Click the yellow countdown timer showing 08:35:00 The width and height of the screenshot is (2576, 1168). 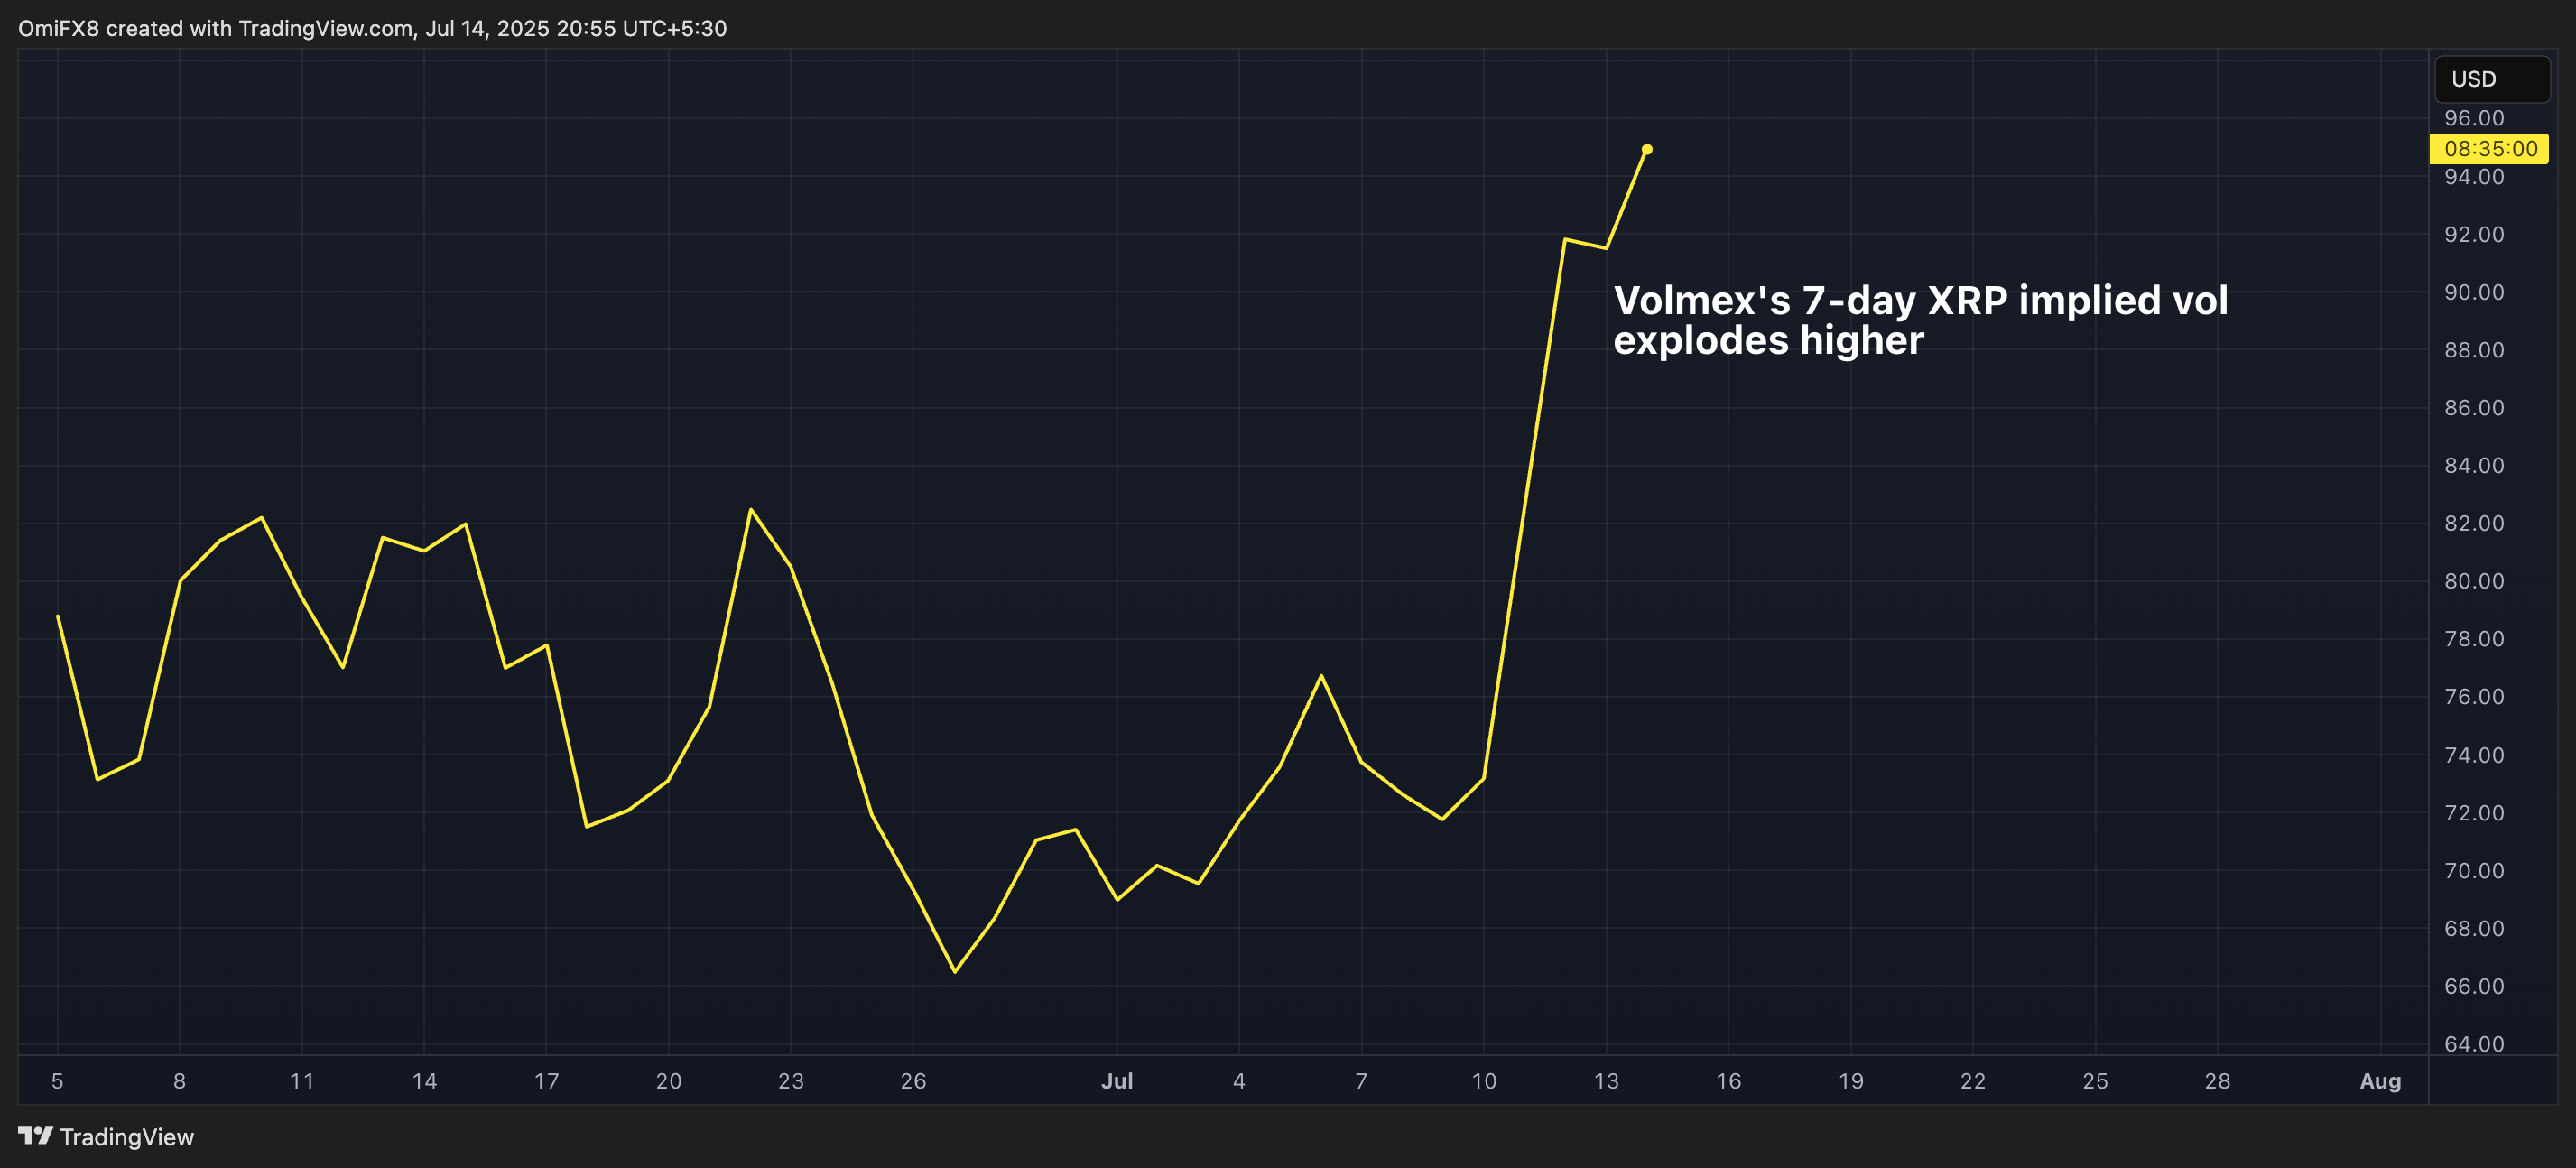[2491, 148]
